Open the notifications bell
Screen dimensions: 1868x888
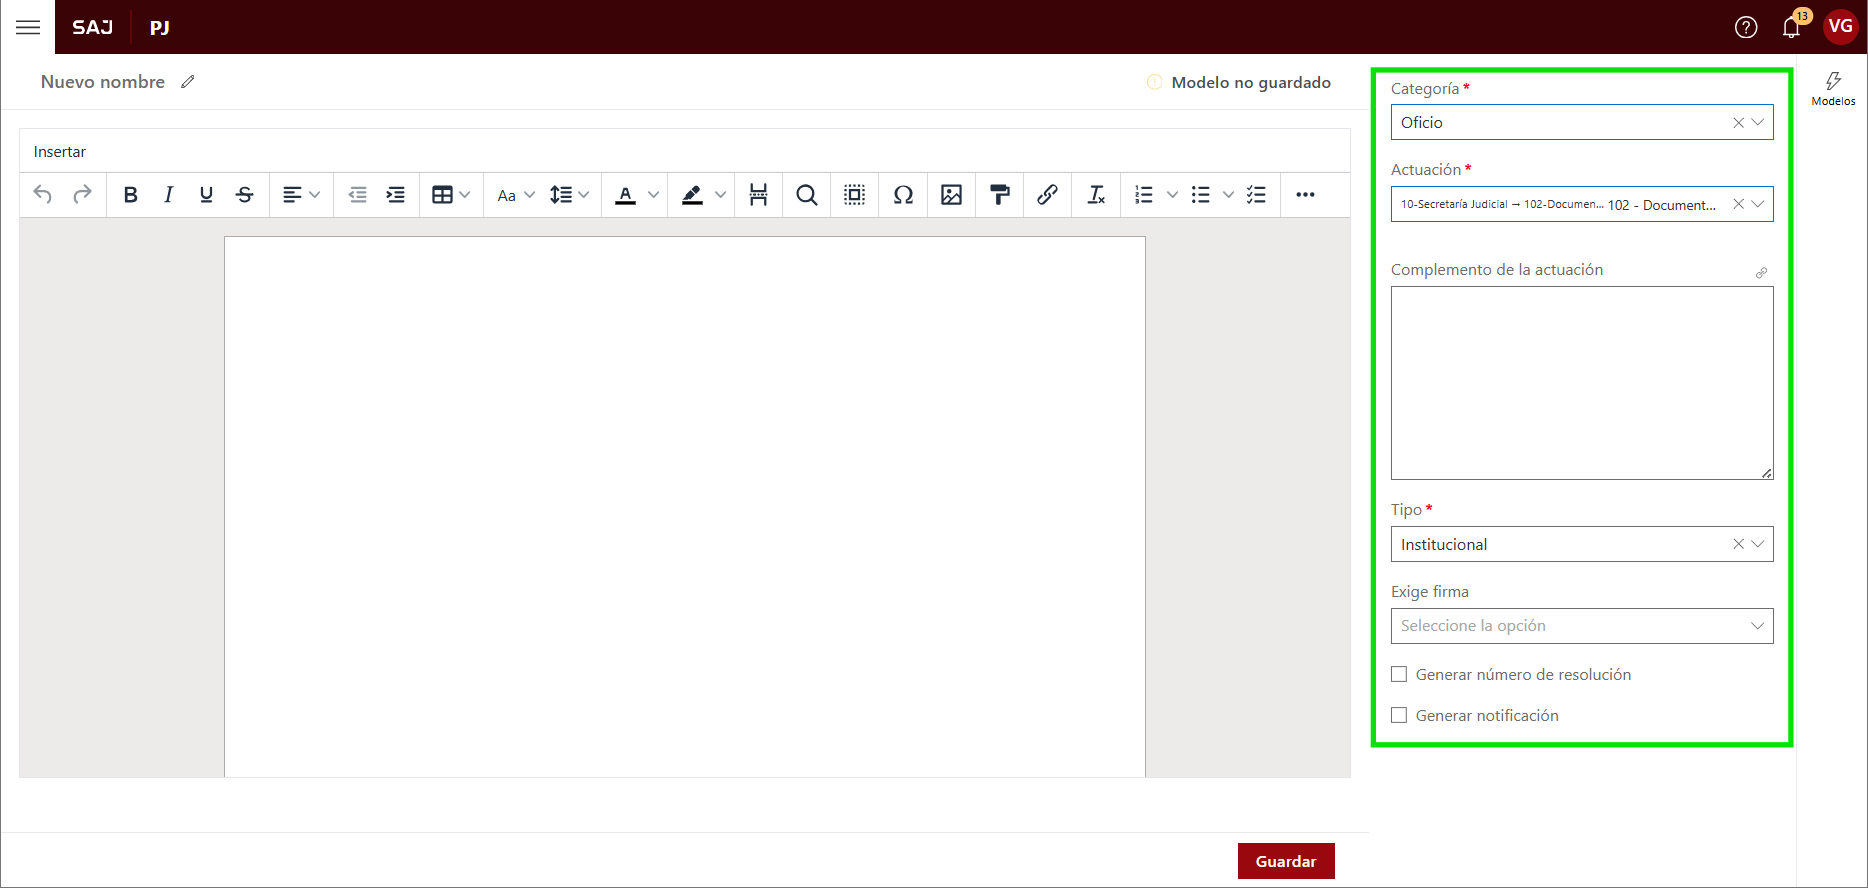pyautogui.click(x=1791, y=27)
